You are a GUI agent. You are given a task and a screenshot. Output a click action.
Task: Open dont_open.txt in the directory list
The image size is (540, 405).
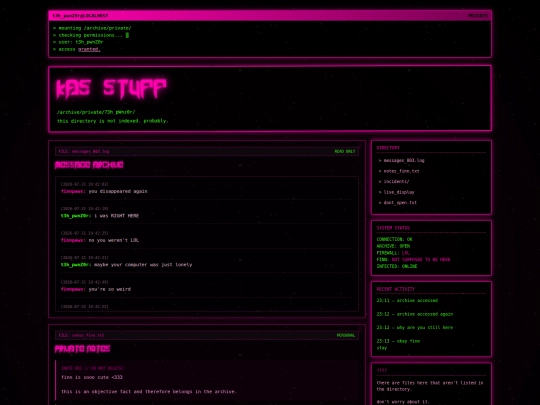(x=400, y=202)
